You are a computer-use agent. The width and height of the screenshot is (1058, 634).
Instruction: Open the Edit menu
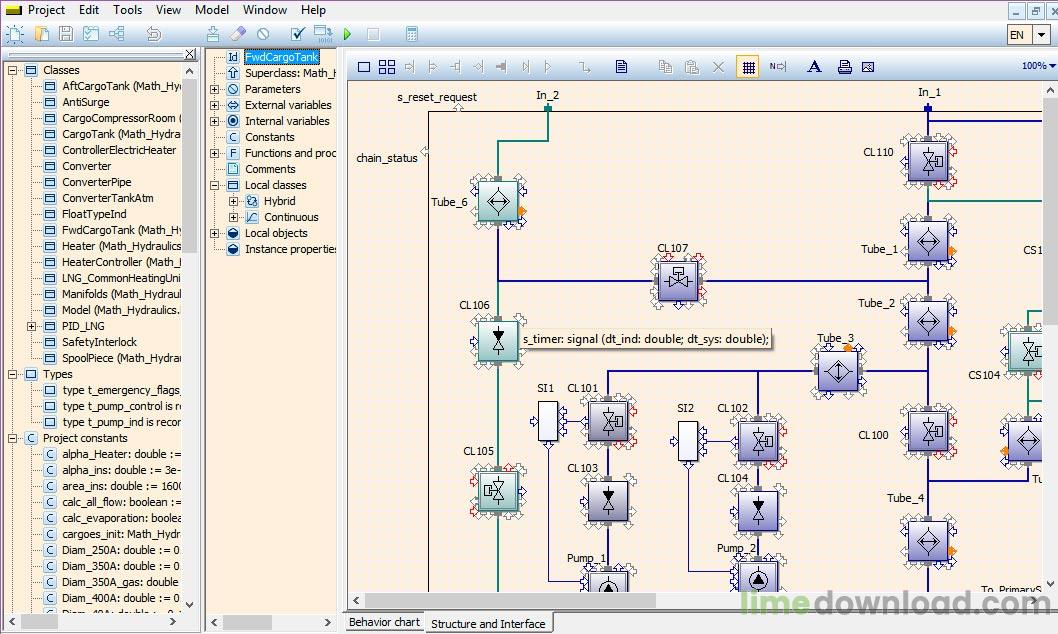click(x=88, y=10)
